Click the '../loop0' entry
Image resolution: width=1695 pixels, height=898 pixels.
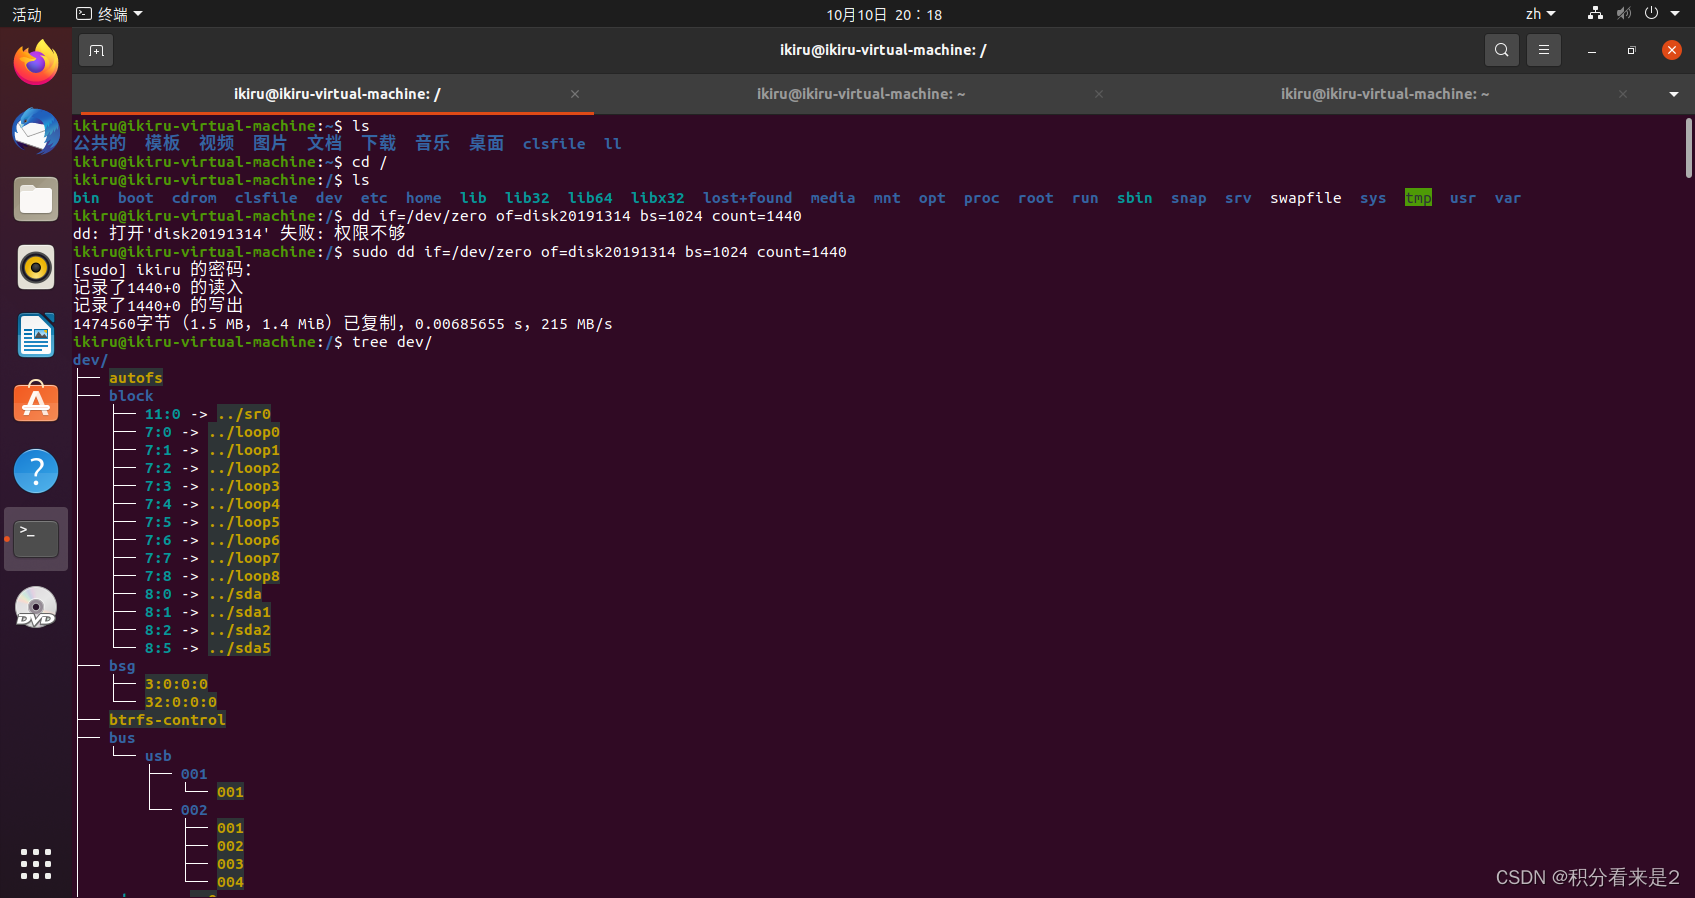(x=244, y=432)
